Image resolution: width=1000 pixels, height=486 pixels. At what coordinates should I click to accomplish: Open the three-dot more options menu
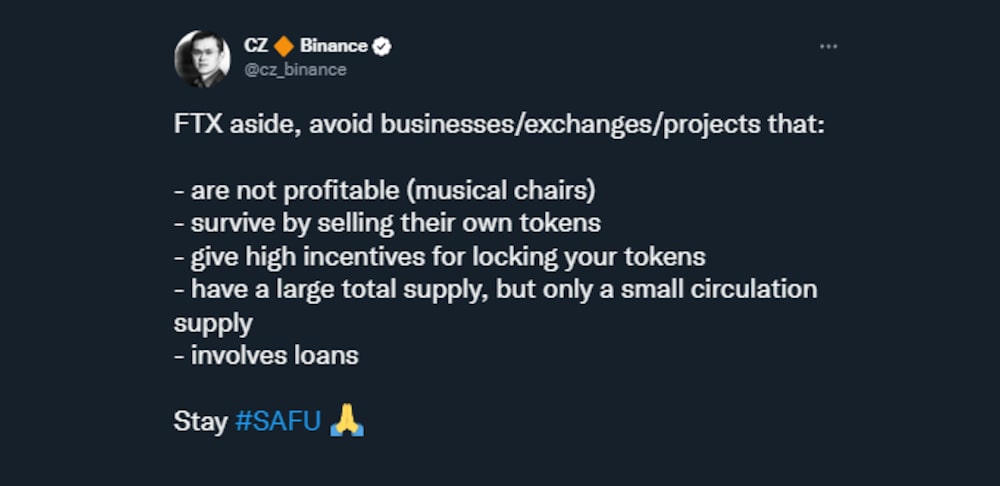pyautogui.click(x=828, y=47)
